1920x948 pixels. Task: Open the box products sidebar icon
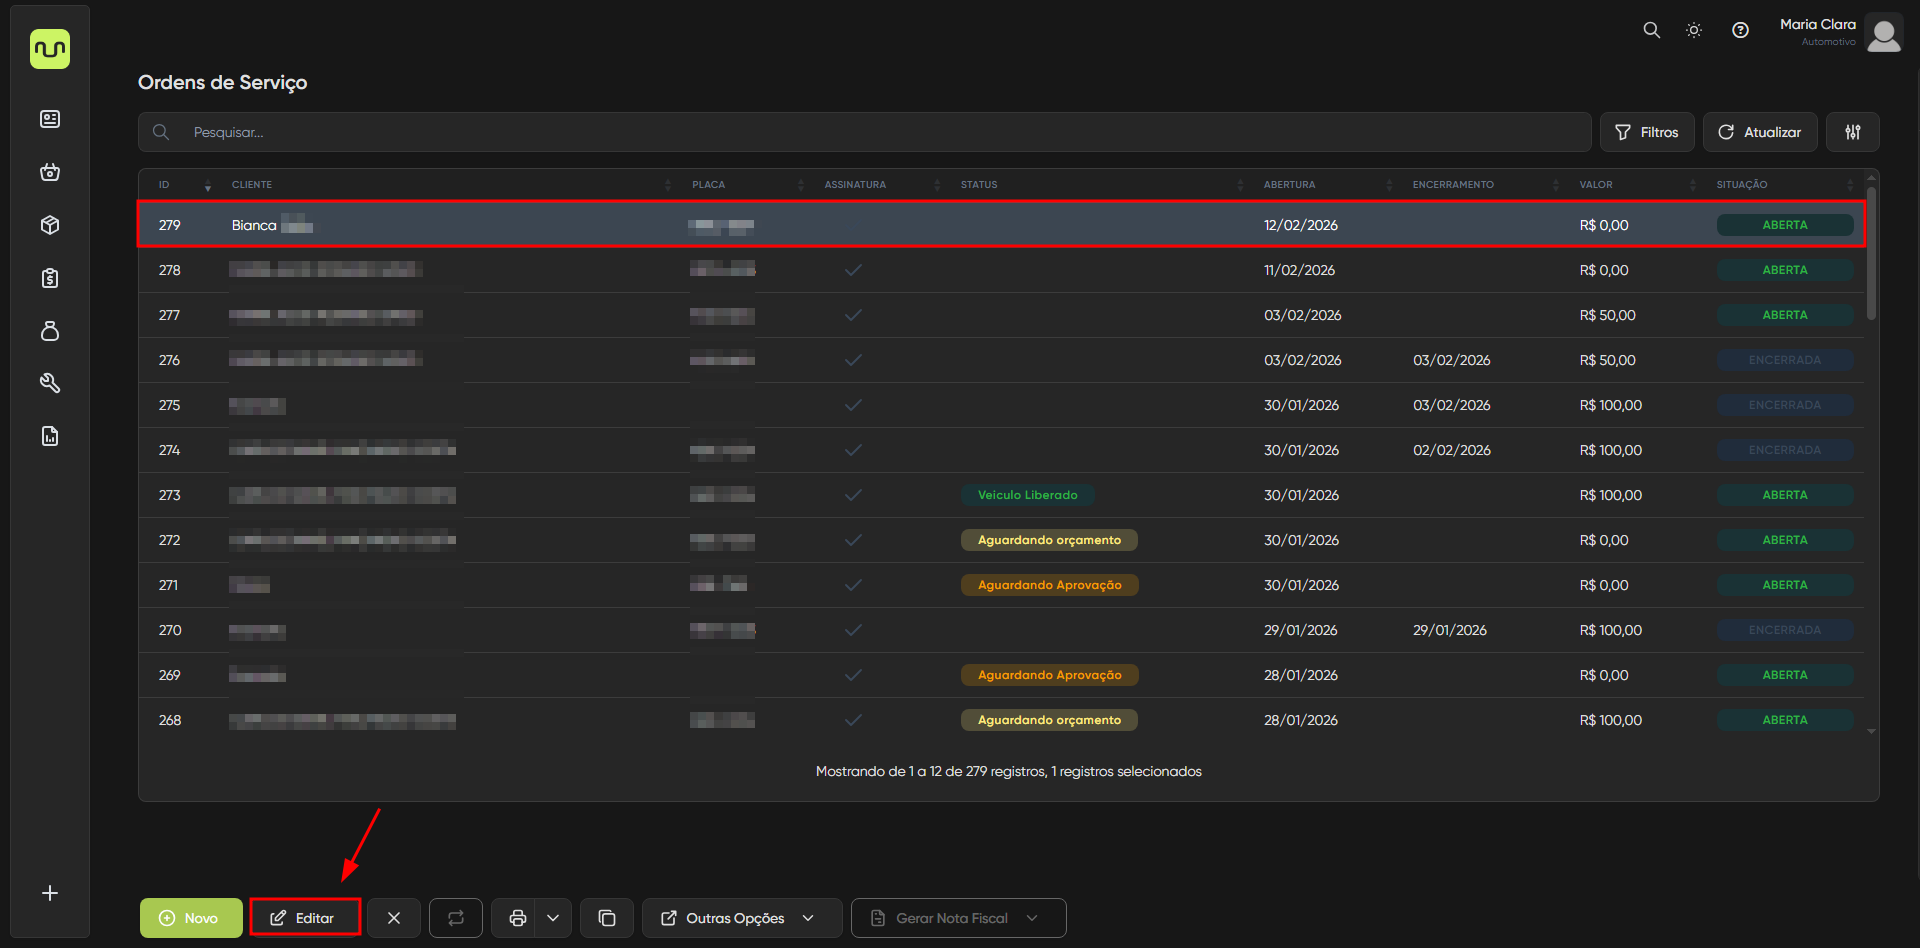50,225
